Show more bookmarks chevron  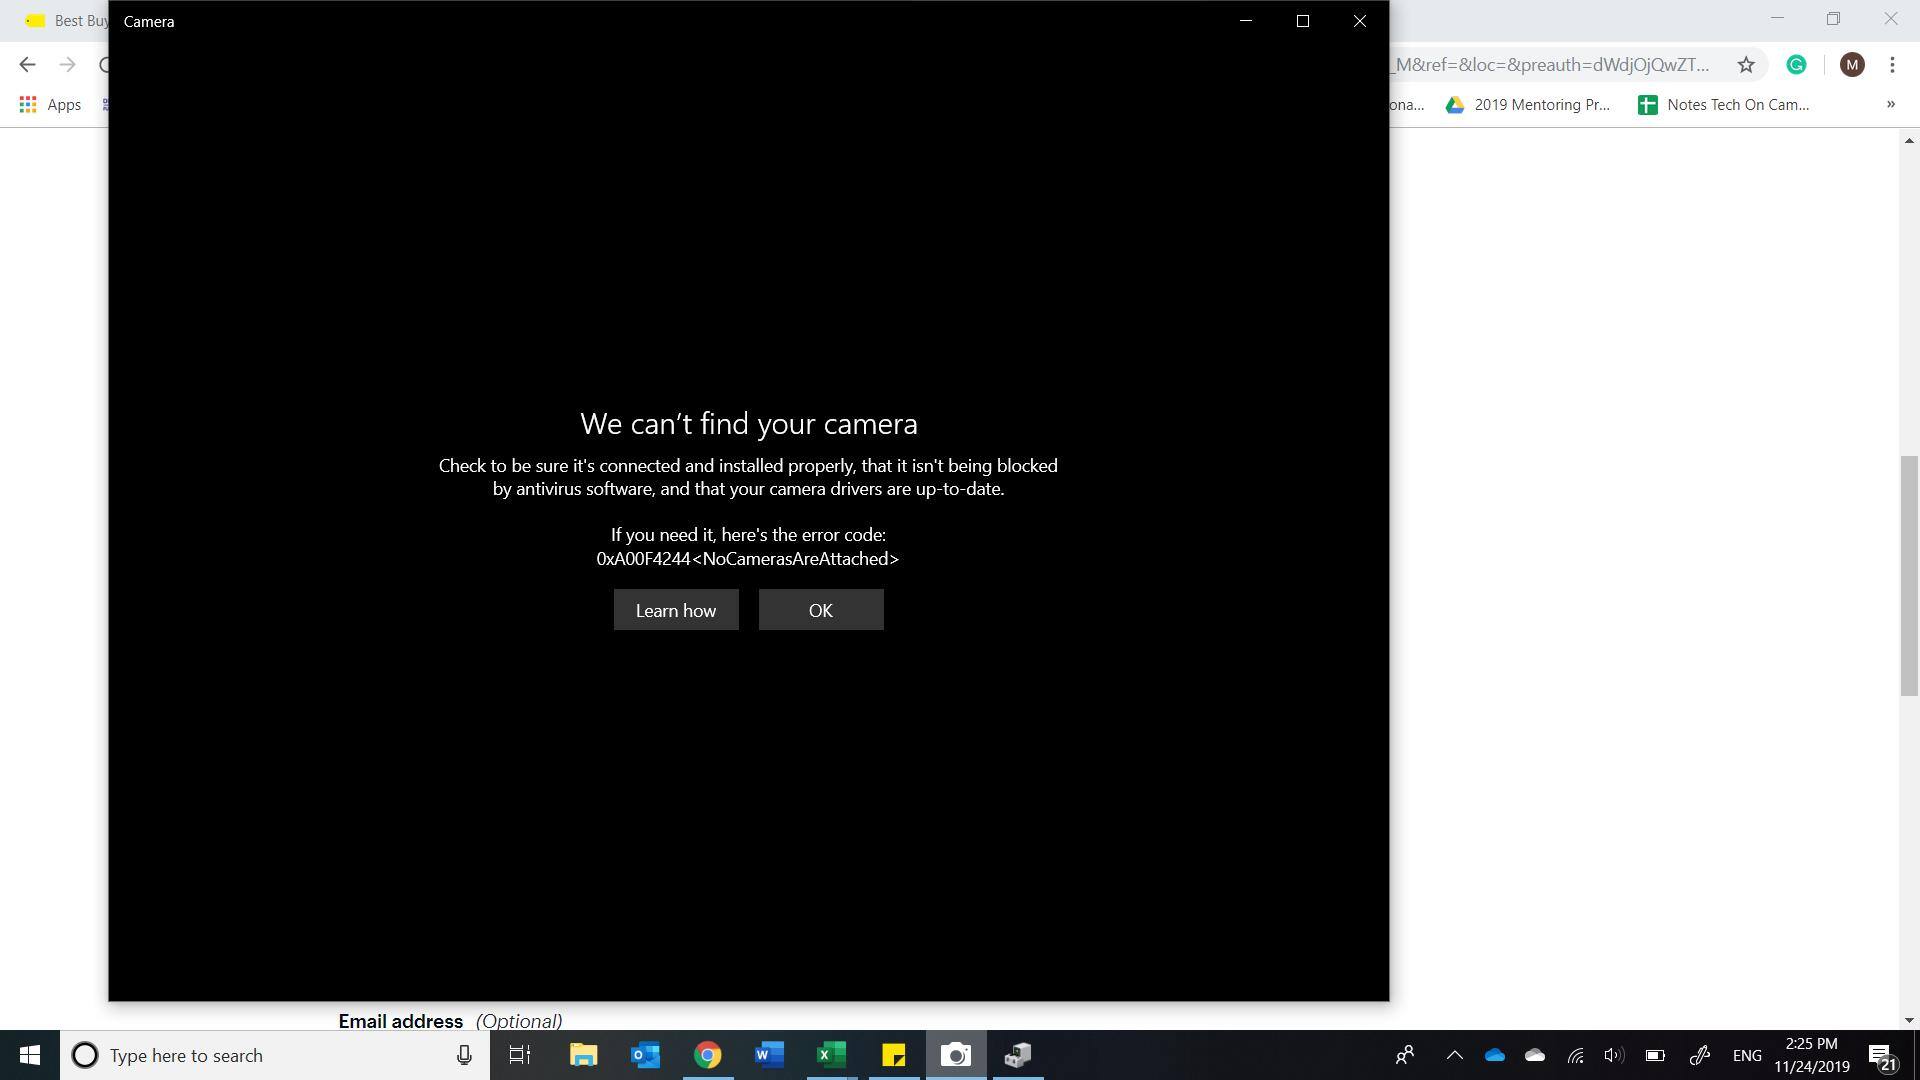1890,104
